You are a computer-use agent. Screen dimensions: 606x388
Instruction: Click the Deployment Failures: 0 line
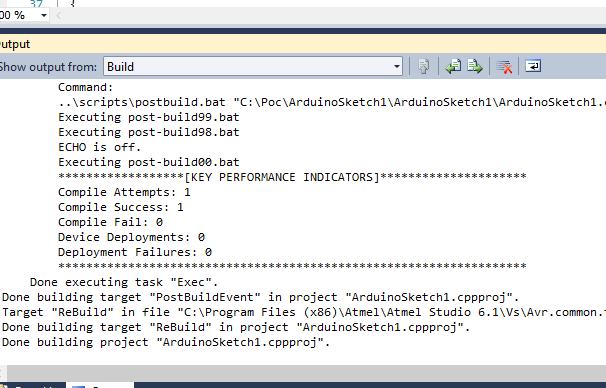[x=135, y=252]
